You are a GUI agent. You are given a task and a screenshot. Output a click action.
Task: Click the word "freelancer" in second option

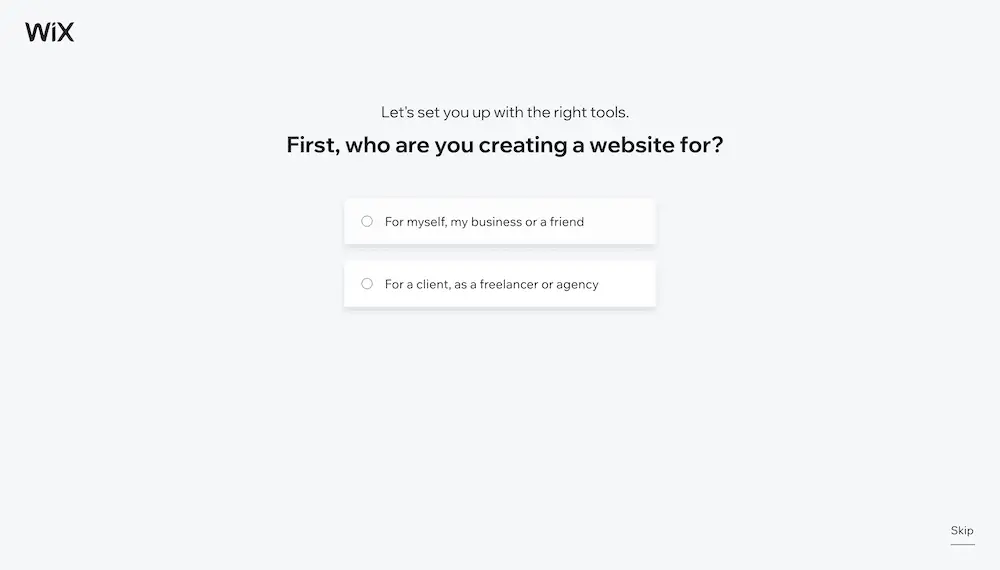coord(509,284)
